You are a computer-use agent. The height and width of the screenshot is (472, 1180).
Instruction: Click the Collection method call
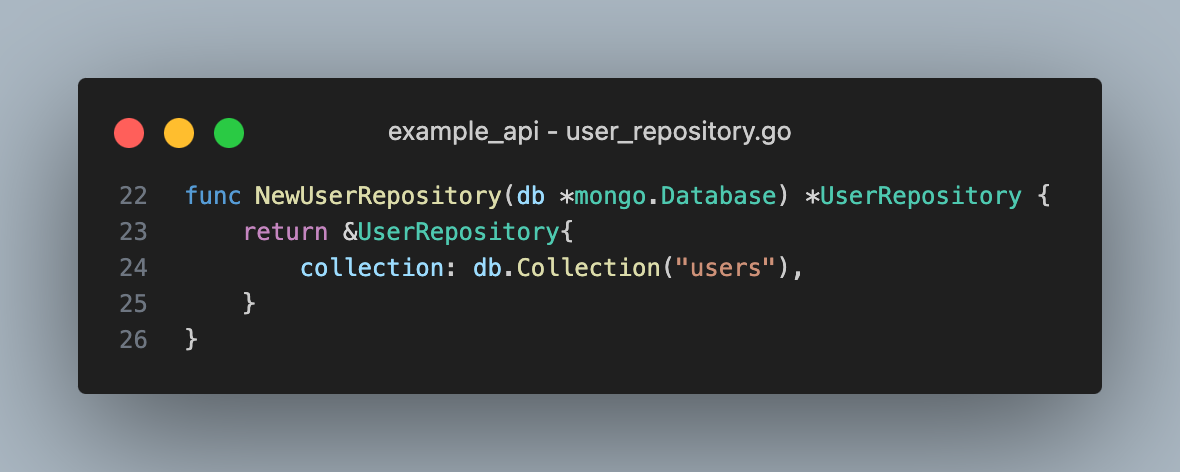(x=589, y=268)
